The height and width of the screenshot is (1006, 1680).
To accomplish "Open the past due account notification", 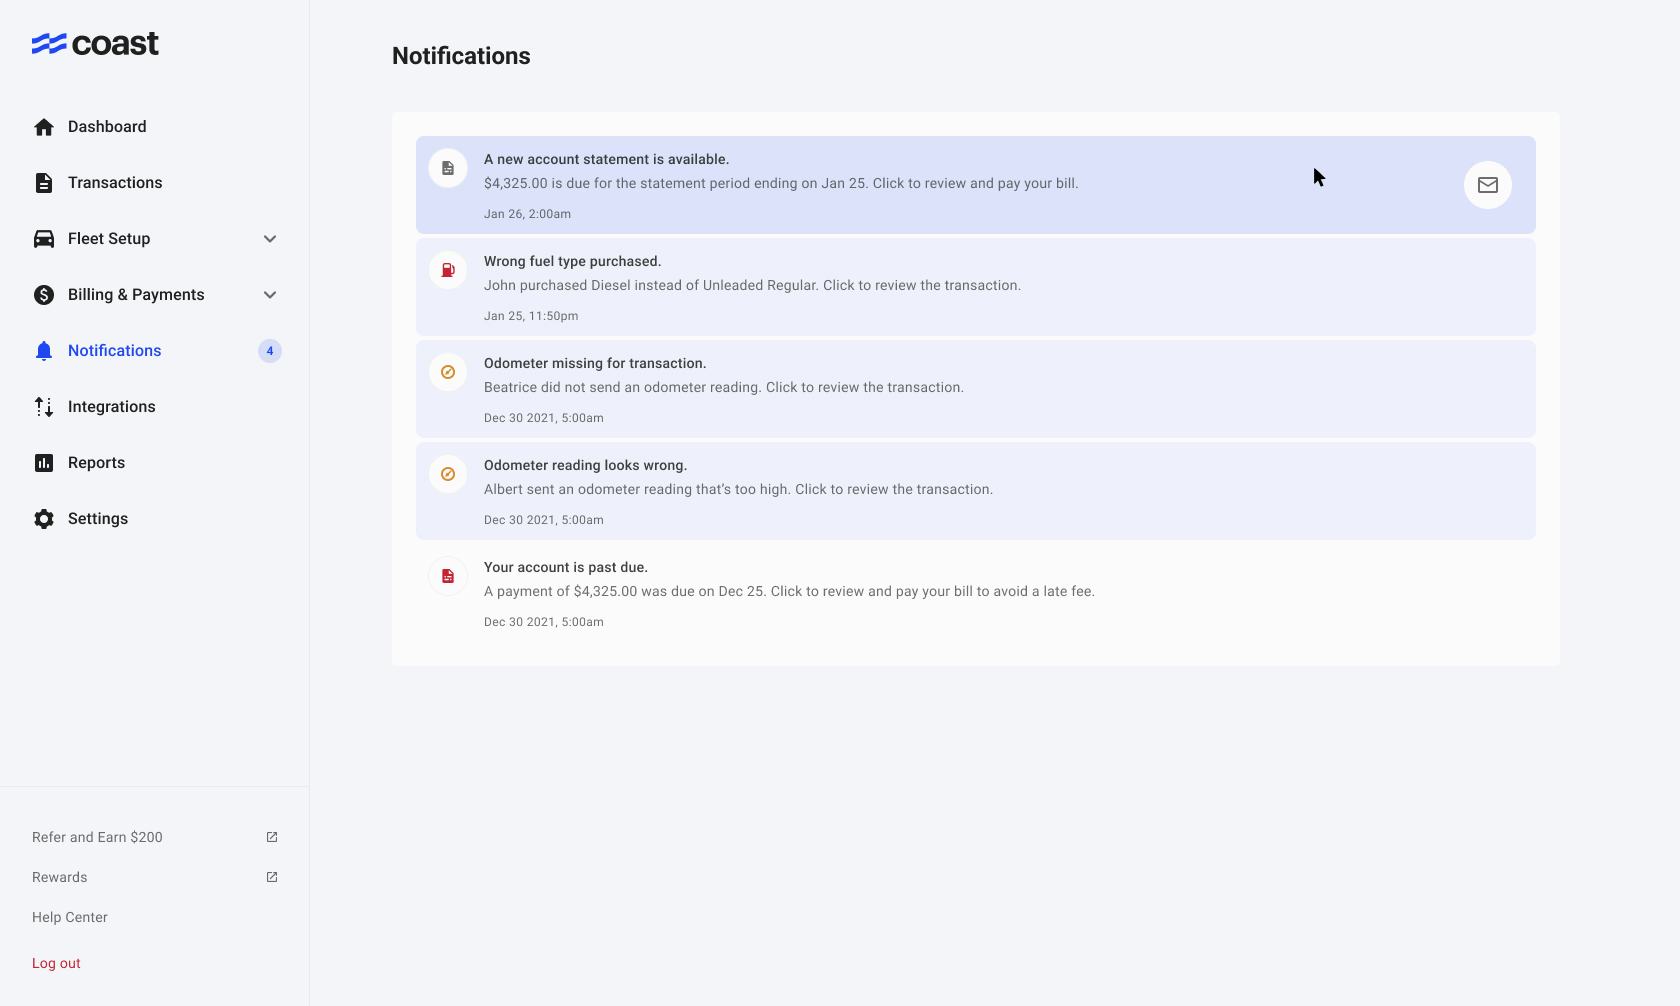I will pyautogui.click(x=789, y=591).
